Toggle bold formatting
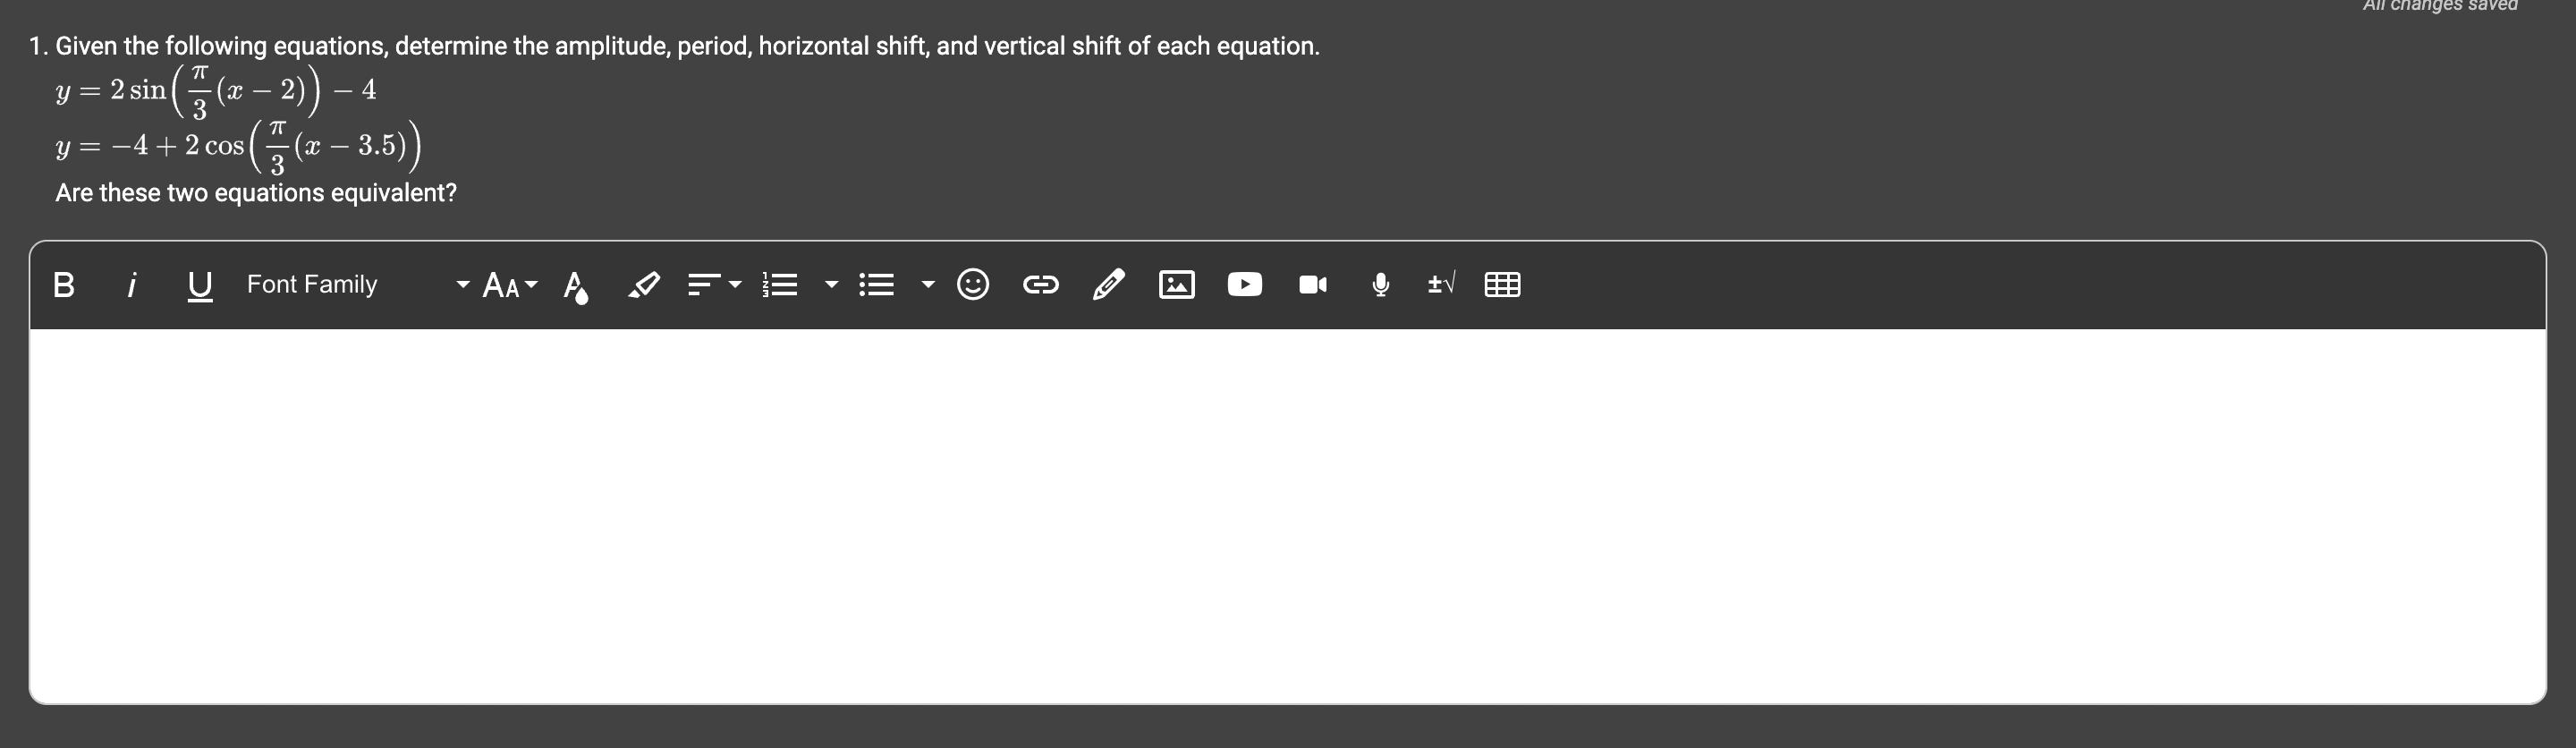Screen dimensions: 2576x748 point(64,285)
